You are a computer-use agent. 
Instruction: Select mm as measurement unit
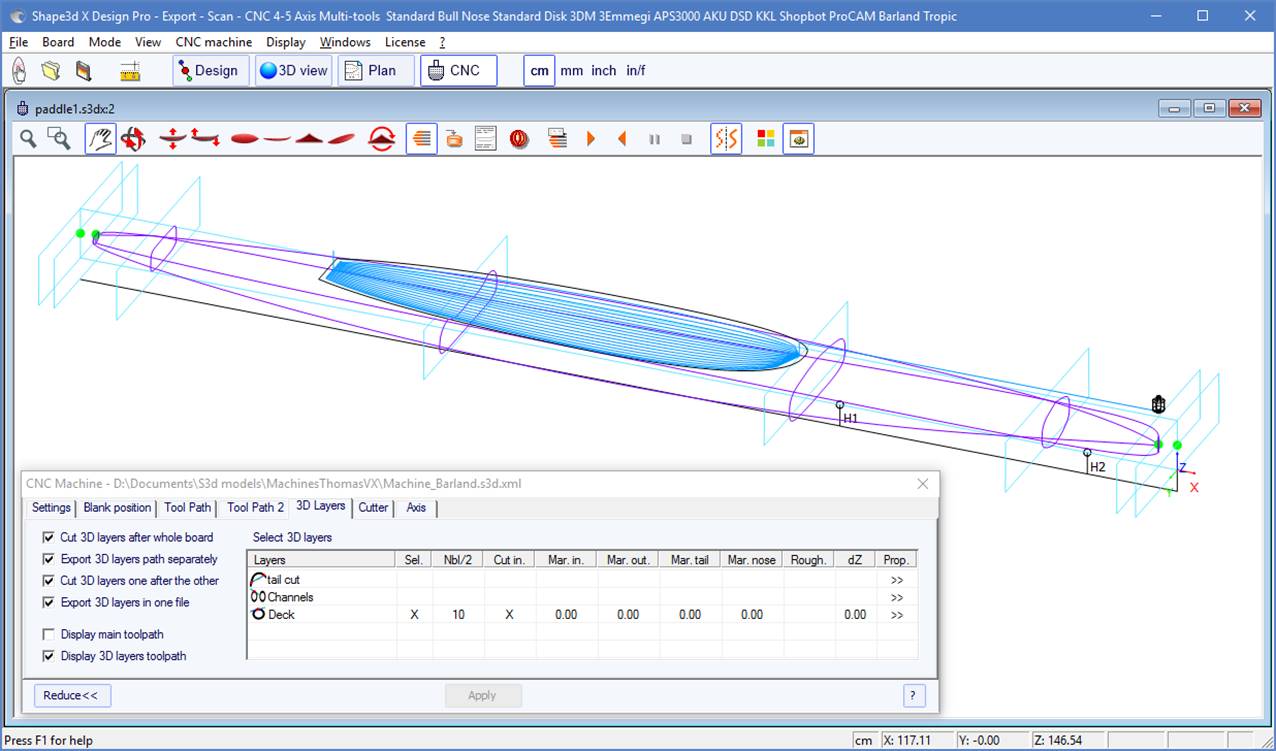[x=571, y=71]
